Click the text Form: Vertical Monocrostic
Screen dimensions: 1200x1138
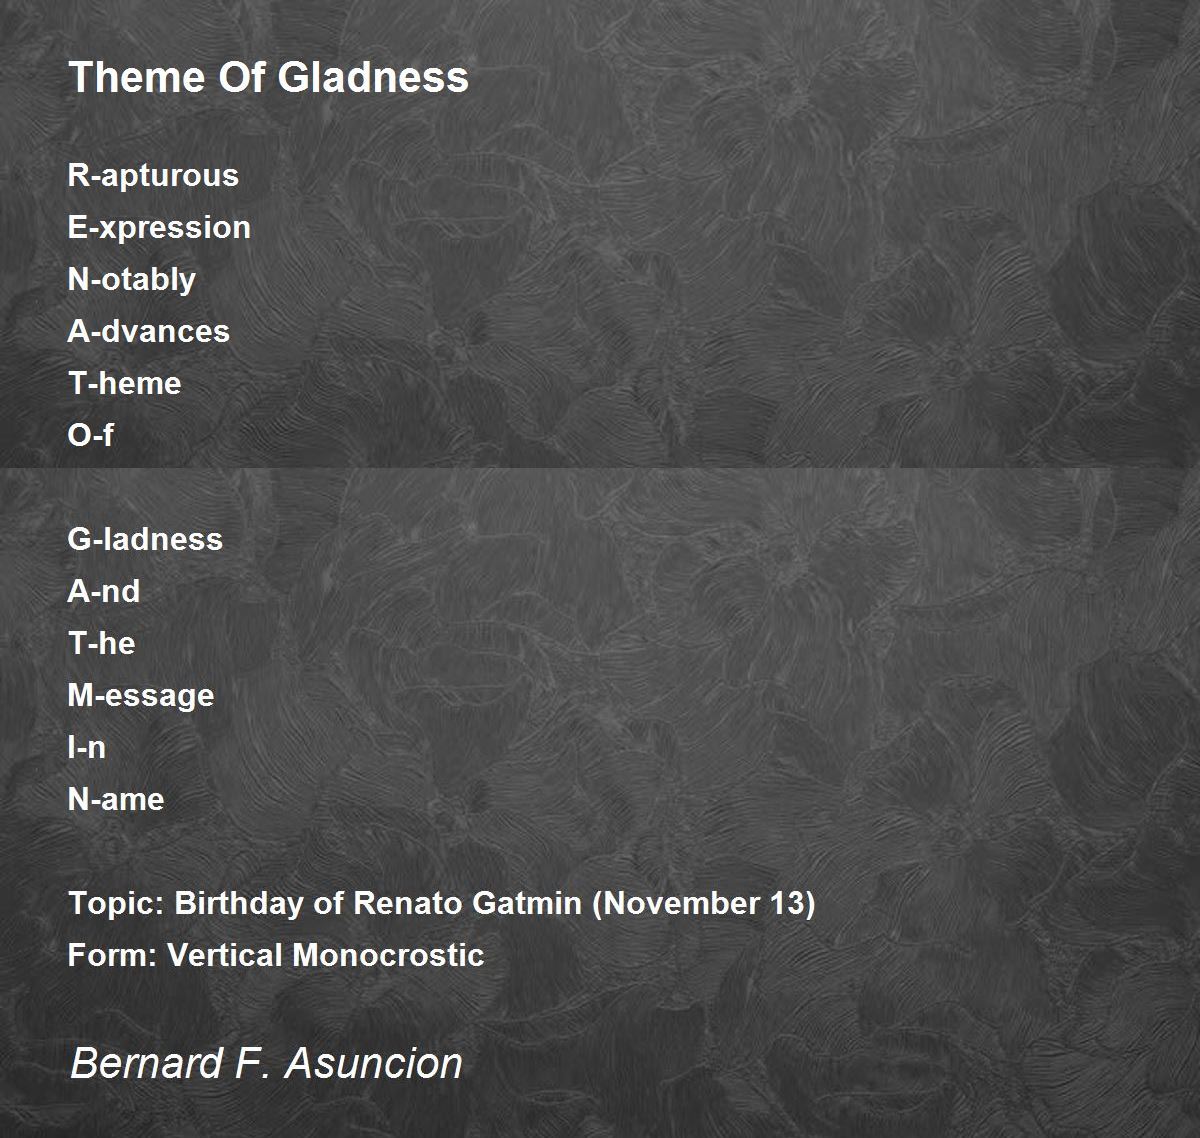[276, 955]
